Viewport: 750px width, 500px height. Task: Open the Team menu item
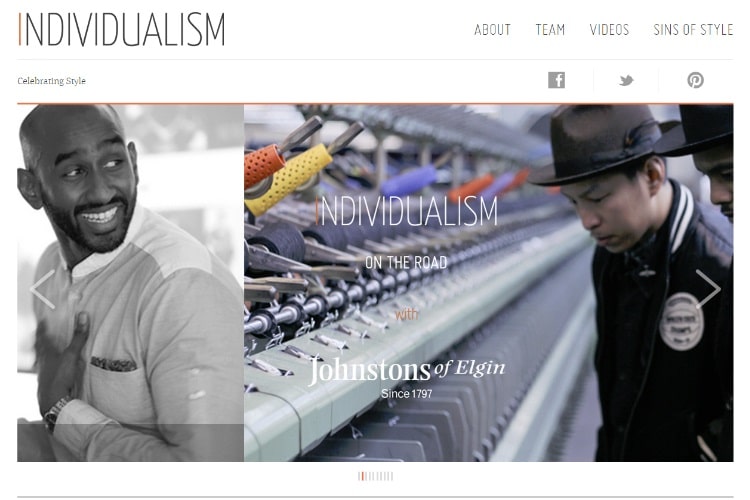(x=550, y=30)
